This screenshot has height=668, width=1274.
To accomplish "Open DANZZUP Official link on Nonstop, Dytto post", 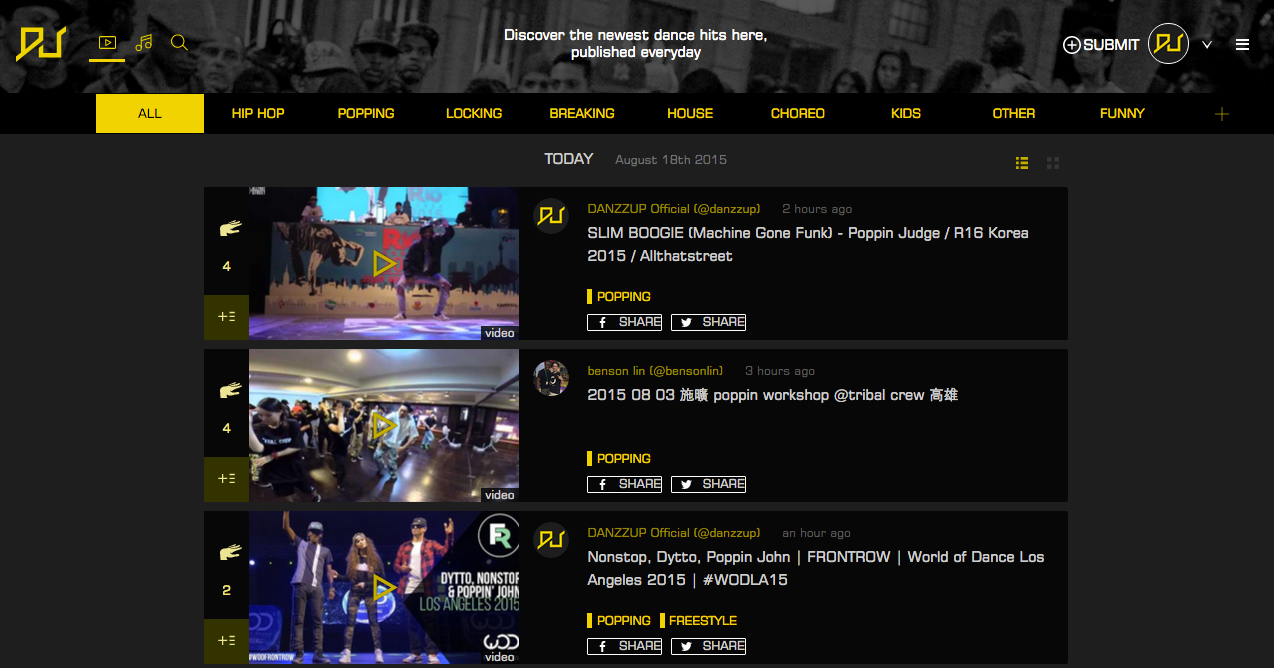I will tap(674, 533).
